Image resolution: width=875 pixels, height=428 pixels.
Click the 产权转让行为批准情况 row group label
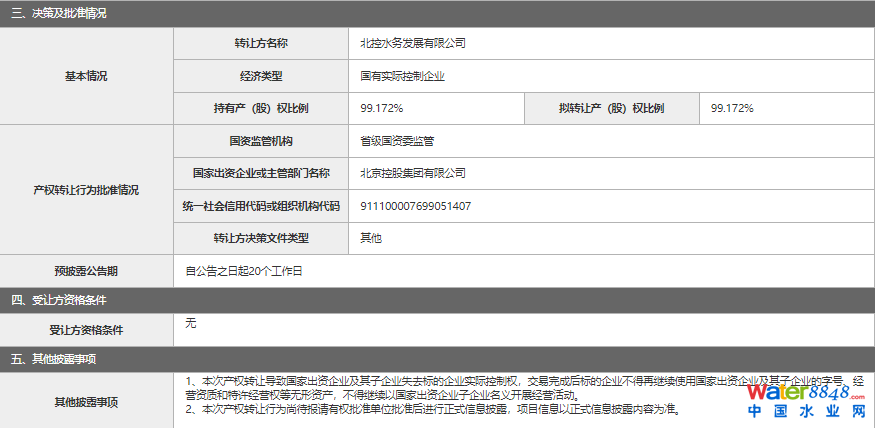coord(86,190)
